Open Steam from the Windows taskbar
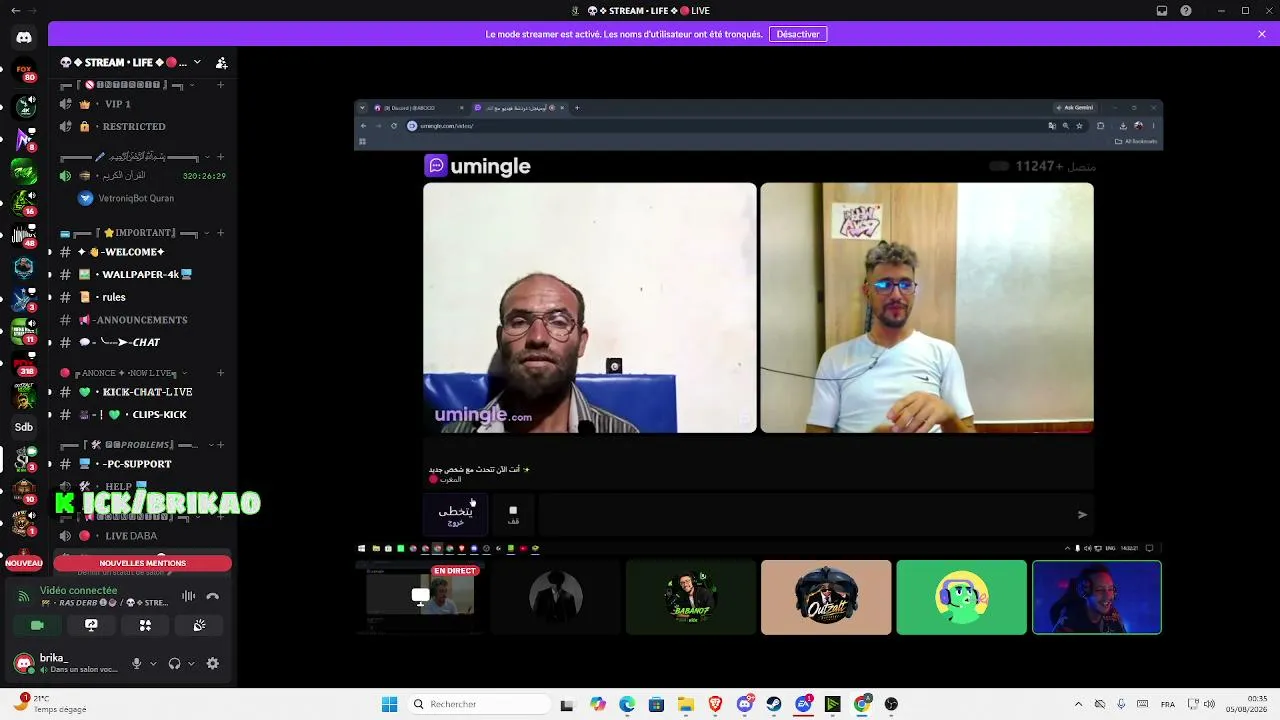 click(x=774, y=704)
